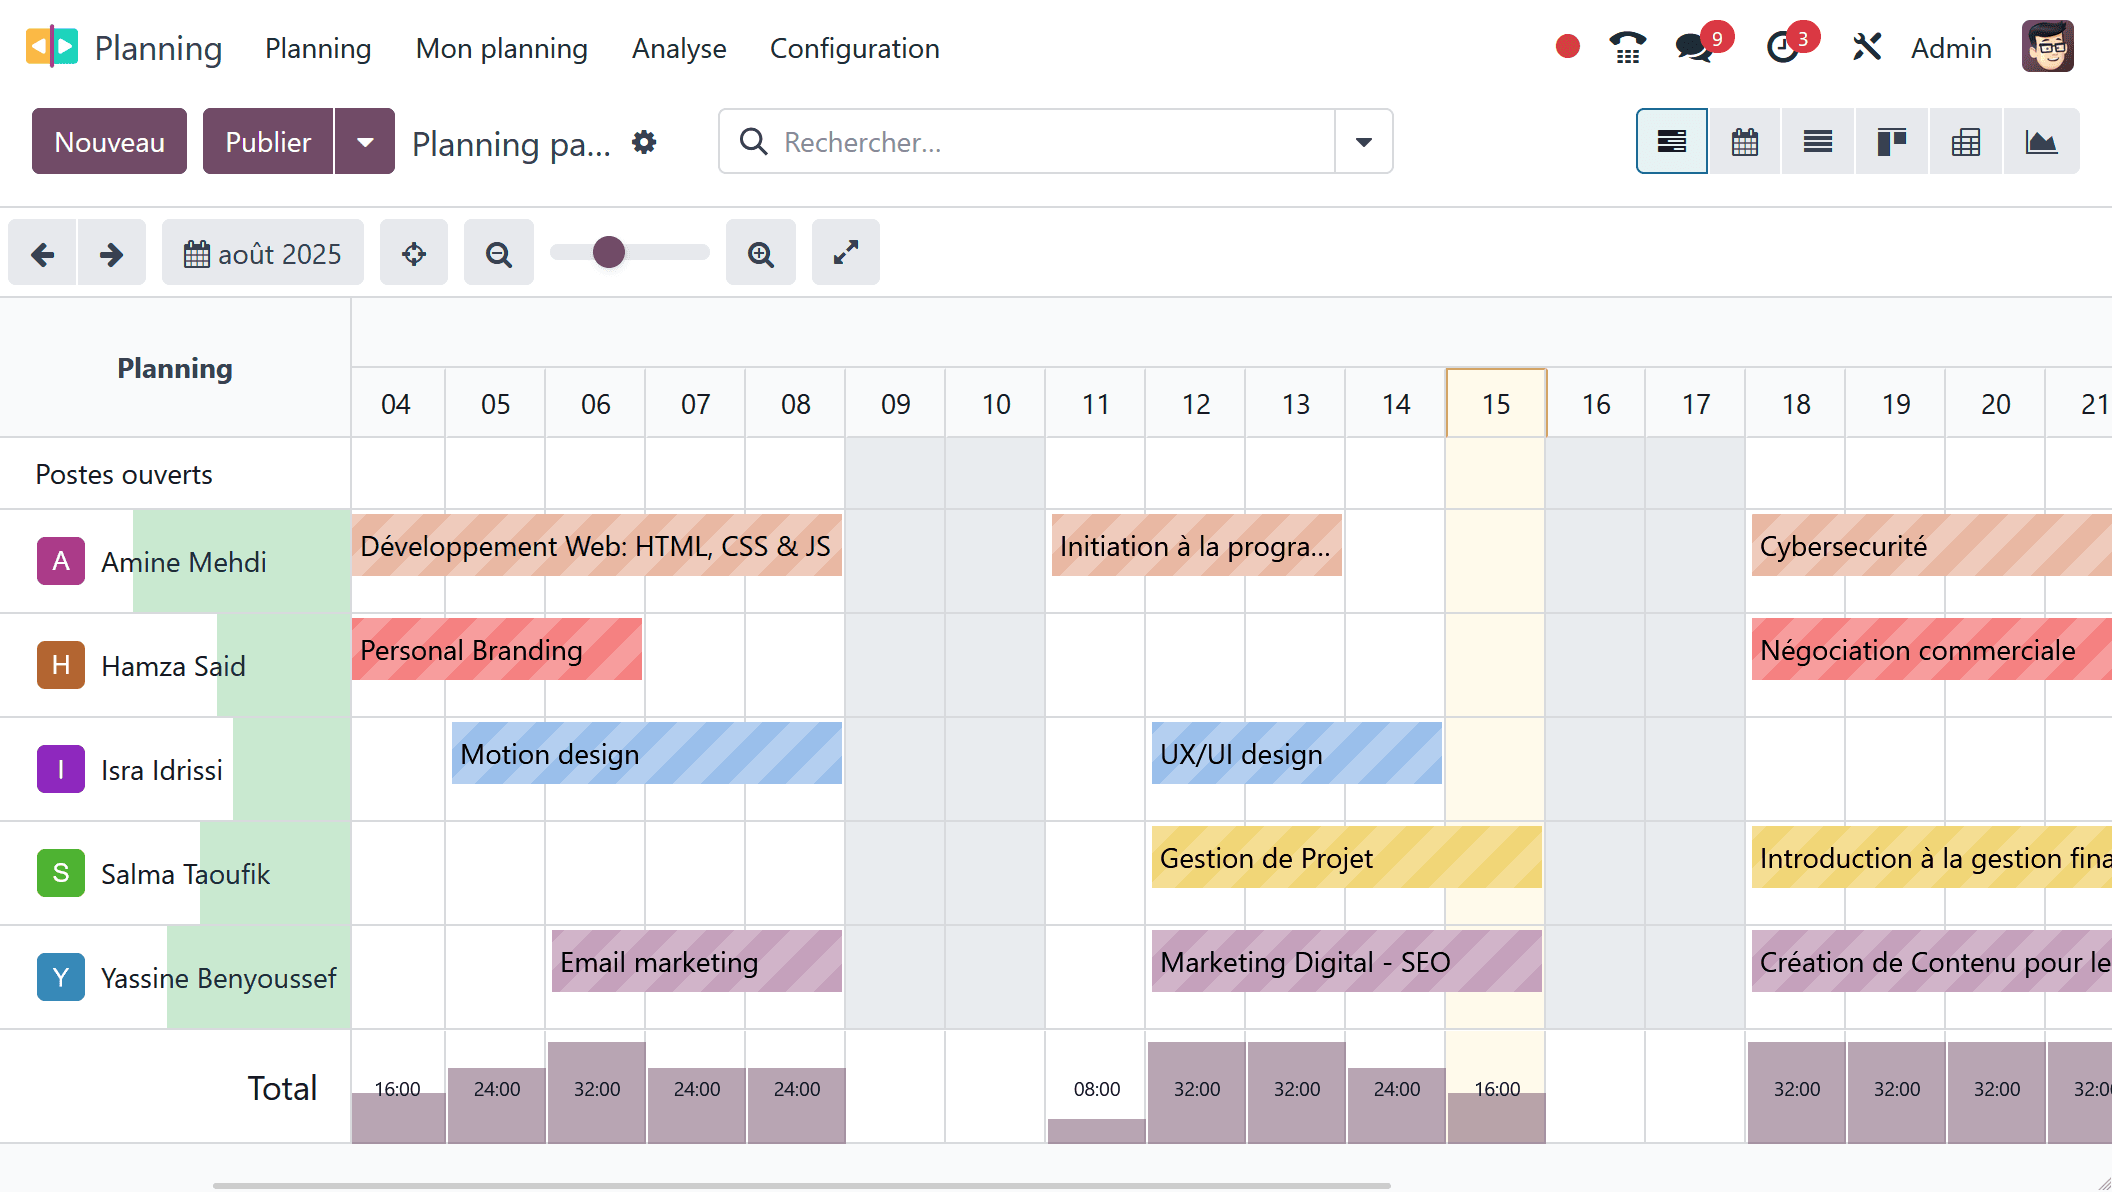
Task: Open the search options dropdown arrow
Action: [x=1364, y=142]
